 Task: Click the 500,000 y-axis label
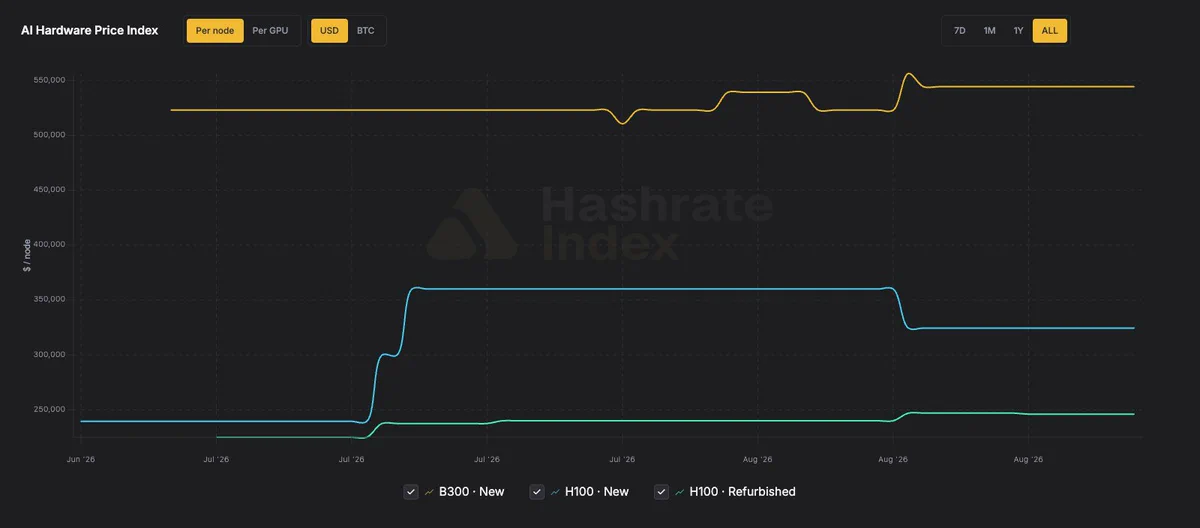pos(51,135)
